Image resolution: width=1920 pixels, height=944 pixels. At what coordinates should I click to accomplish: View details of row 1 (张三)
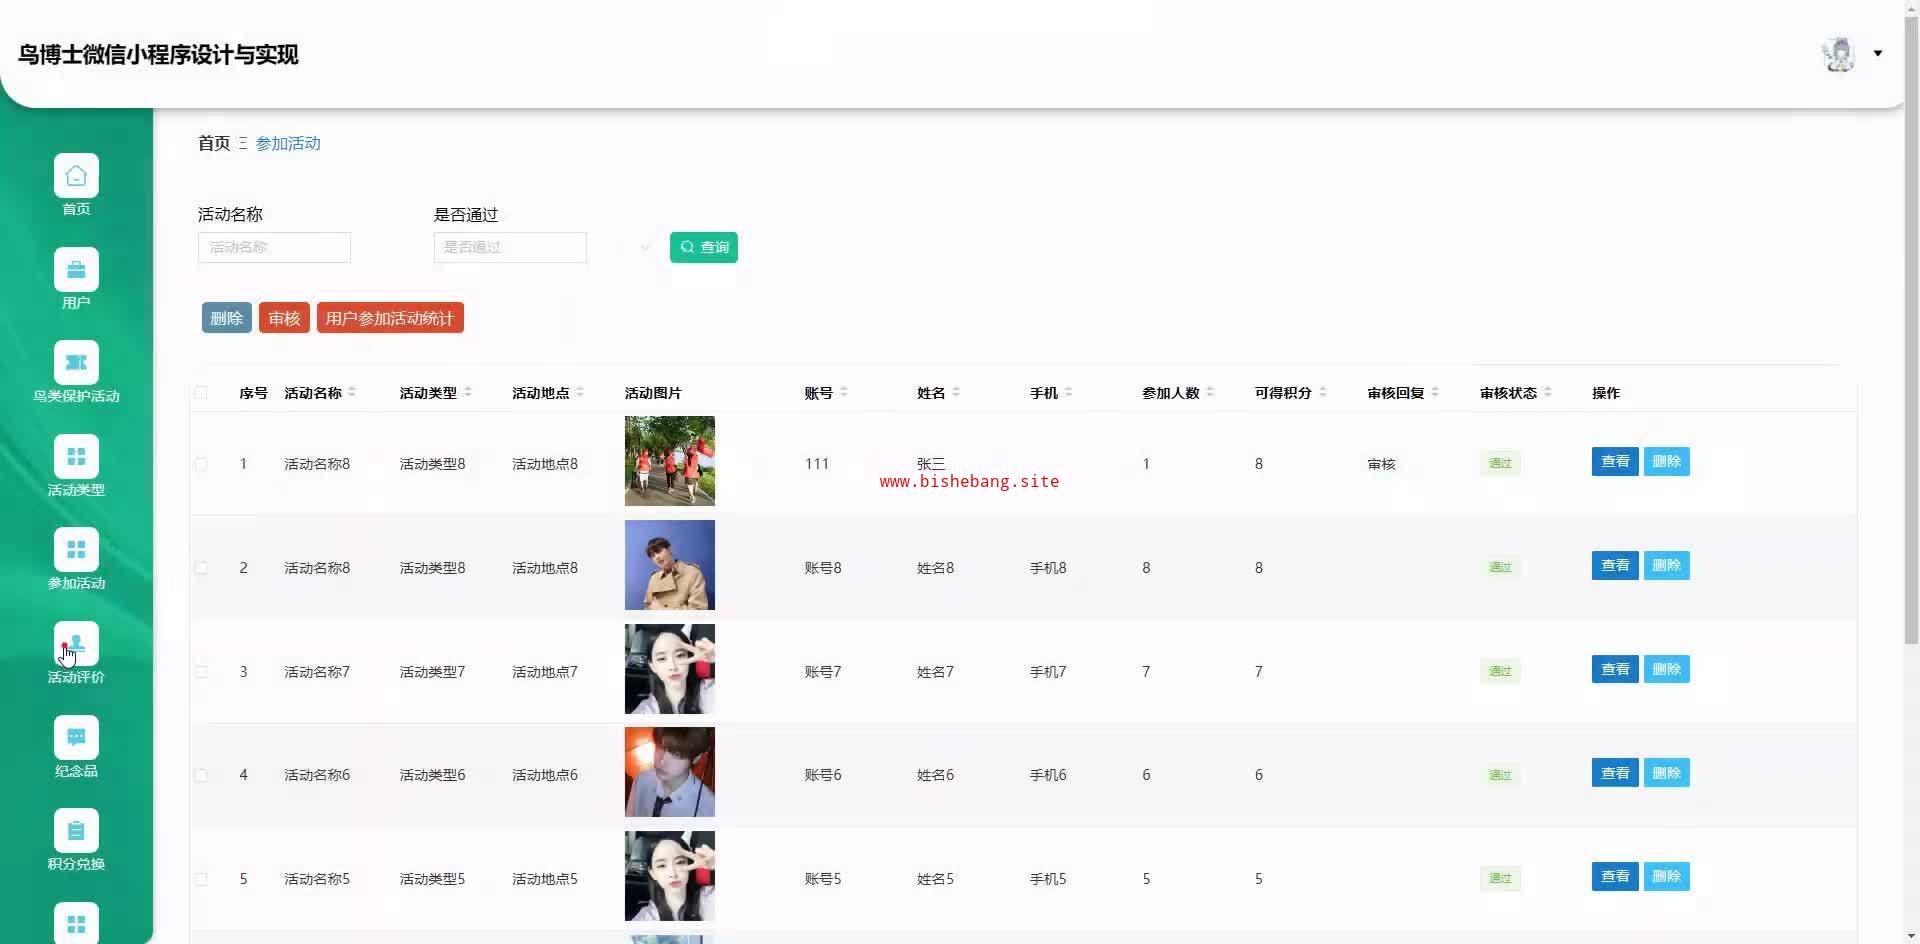tap(1615, 461)
